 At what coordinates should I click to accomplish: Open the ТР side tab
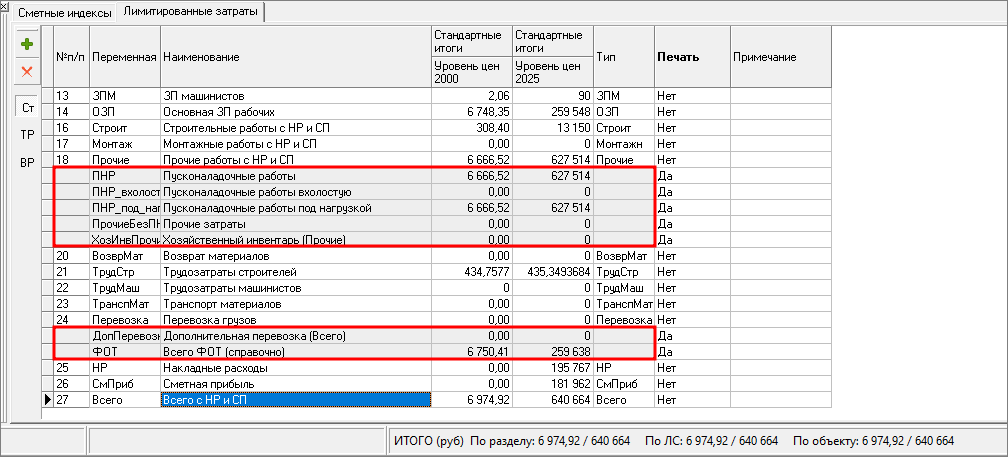[27, 134]
